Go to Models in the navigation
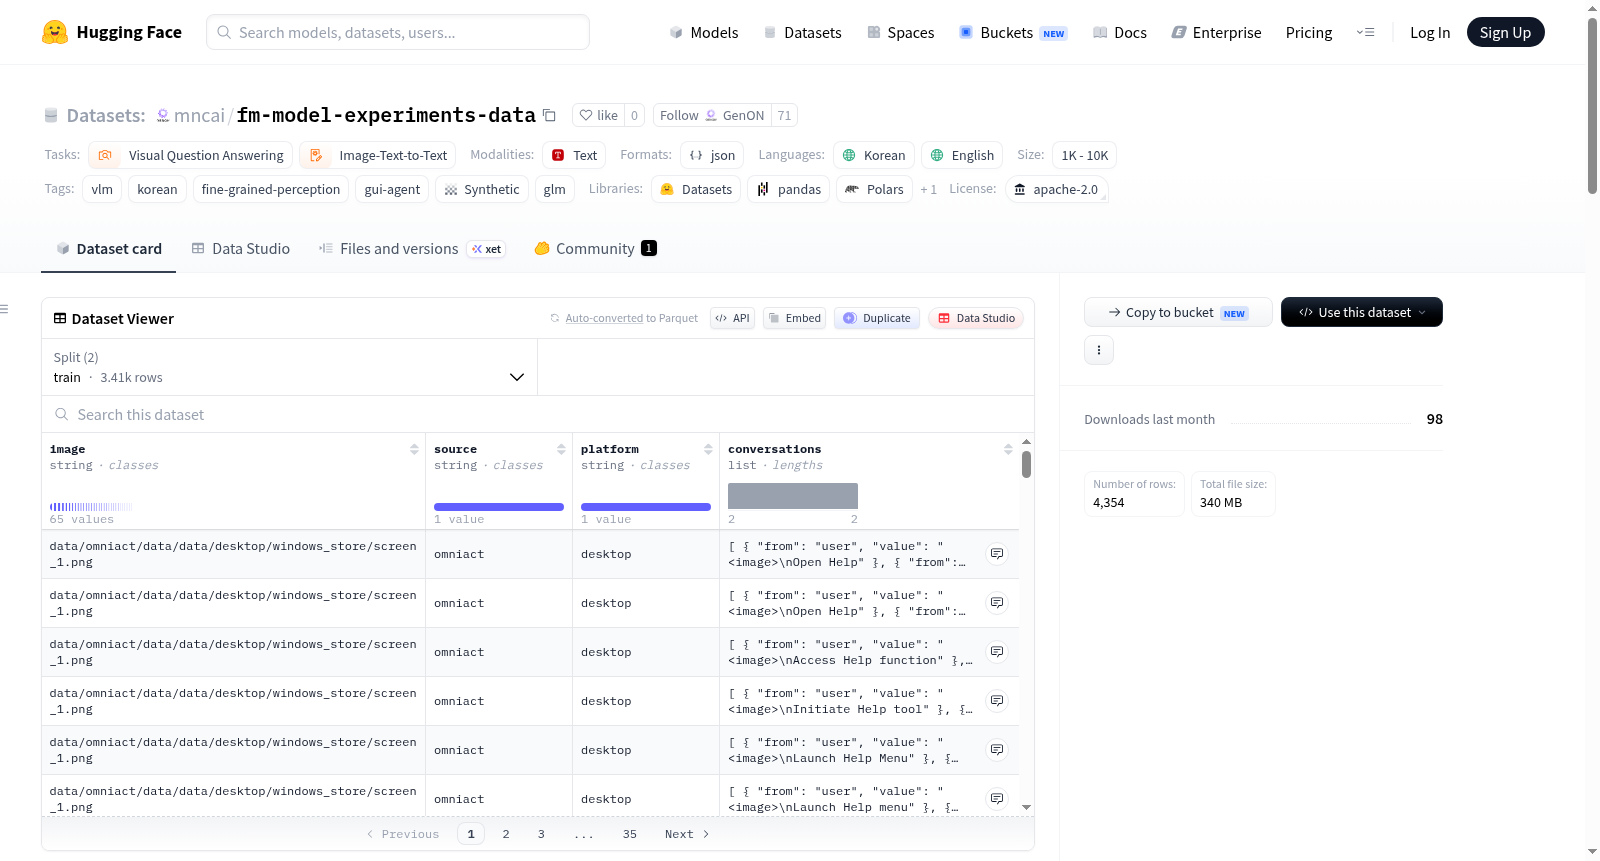This screenshot has width=1600, height=861. (704, 33)
